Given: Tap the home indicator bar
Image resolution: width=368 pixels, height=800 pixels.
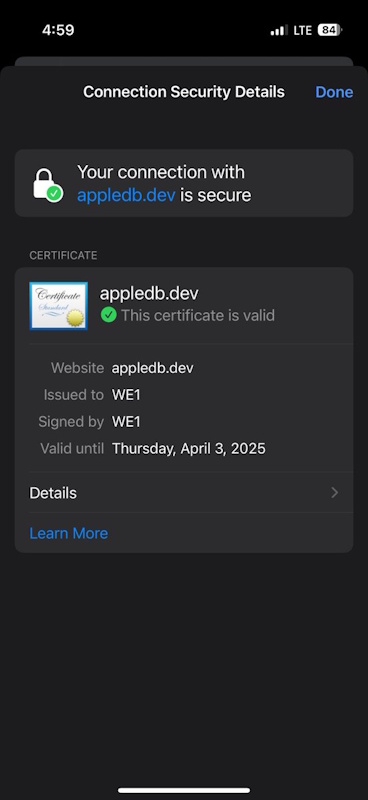Looking at the screenshot, I should [x=184, y=790].
